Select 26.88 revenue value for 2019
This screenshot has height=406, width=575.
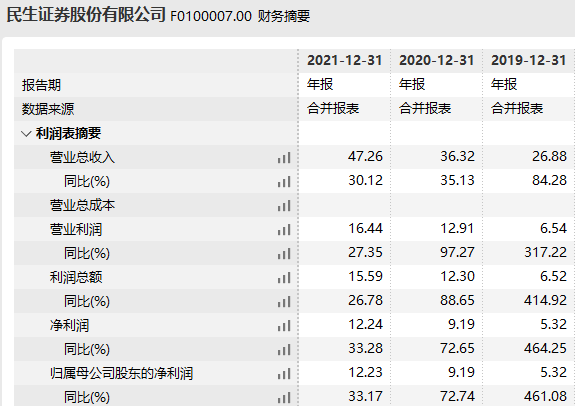click(549, 157)
